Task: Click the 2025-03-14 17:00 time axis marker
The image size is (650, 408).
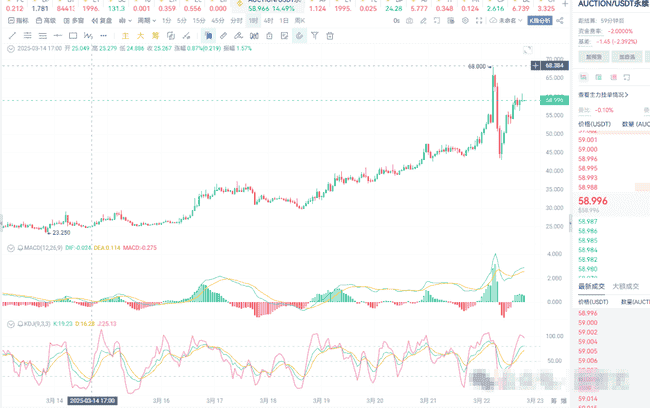Action: (92, 400)
